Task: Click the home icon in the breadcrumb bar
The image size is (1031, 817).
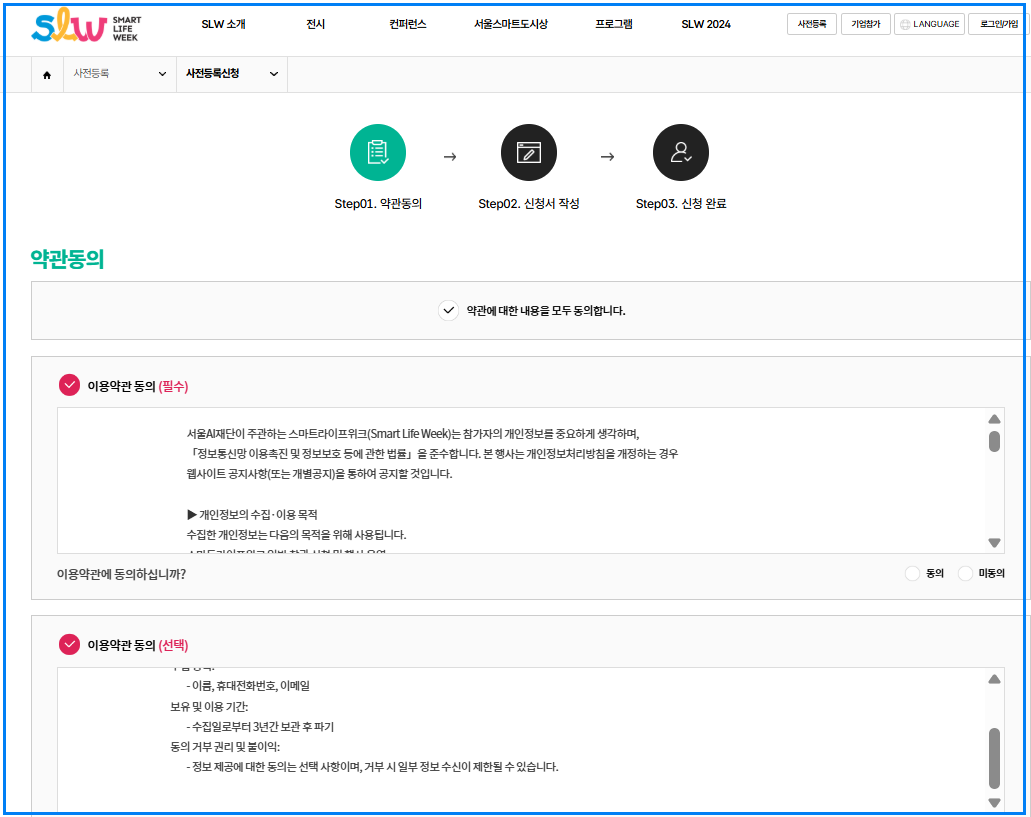Action: coord(47,74)
